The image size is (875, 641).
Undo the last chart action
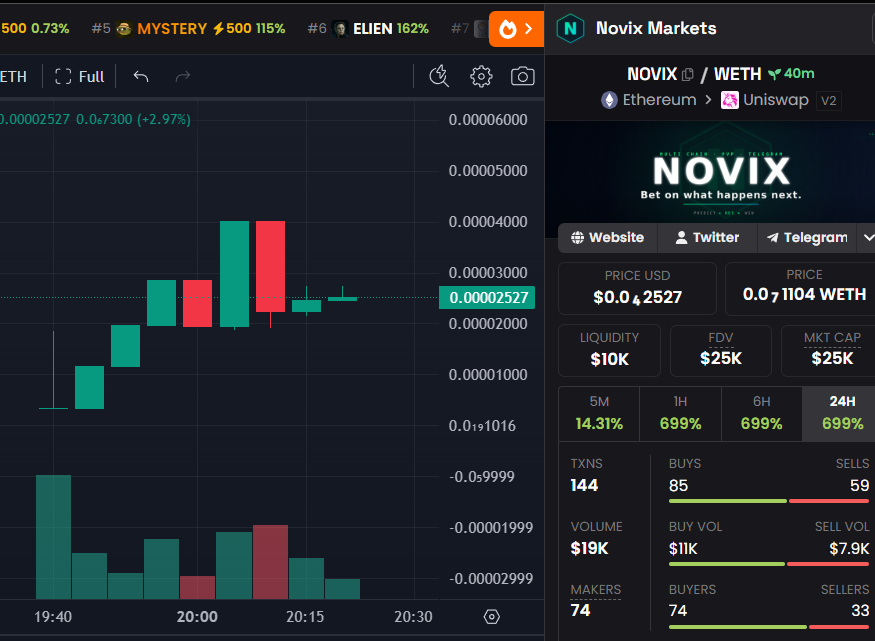(x=141, y=76)
